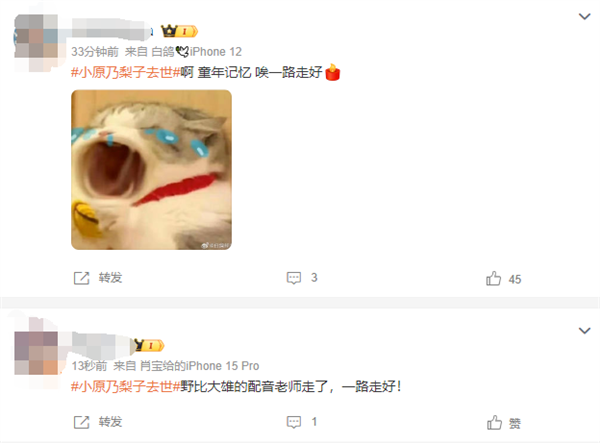Click the 33分钟前 timestamp
The image size is (600, 443).
click(95, 52)
